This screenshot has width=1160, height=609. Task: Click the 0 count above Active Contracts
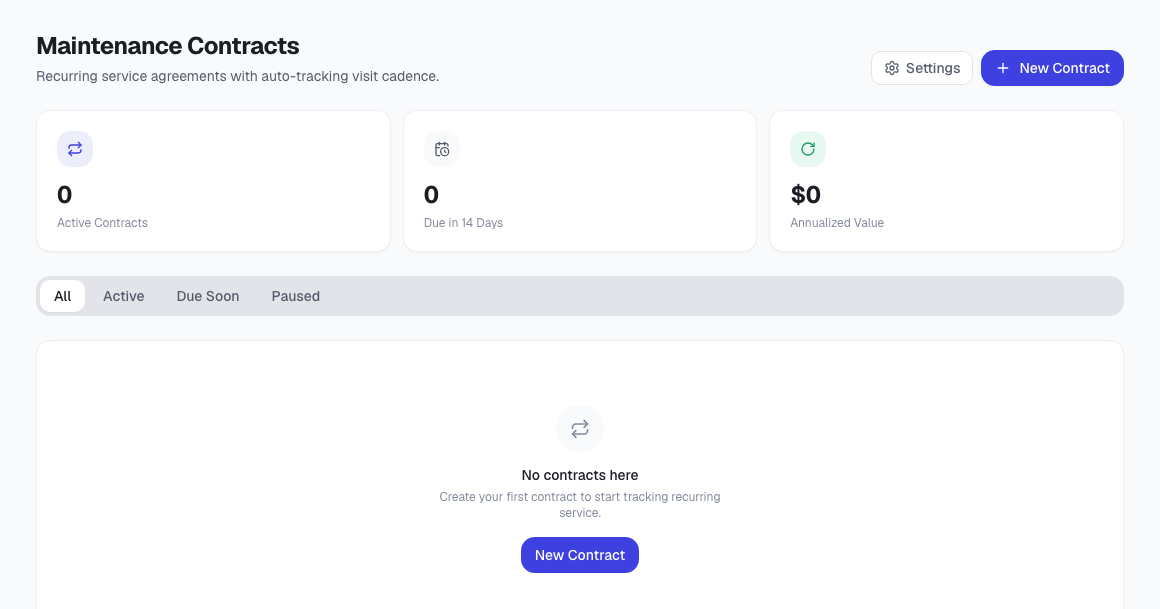(64, 195)
